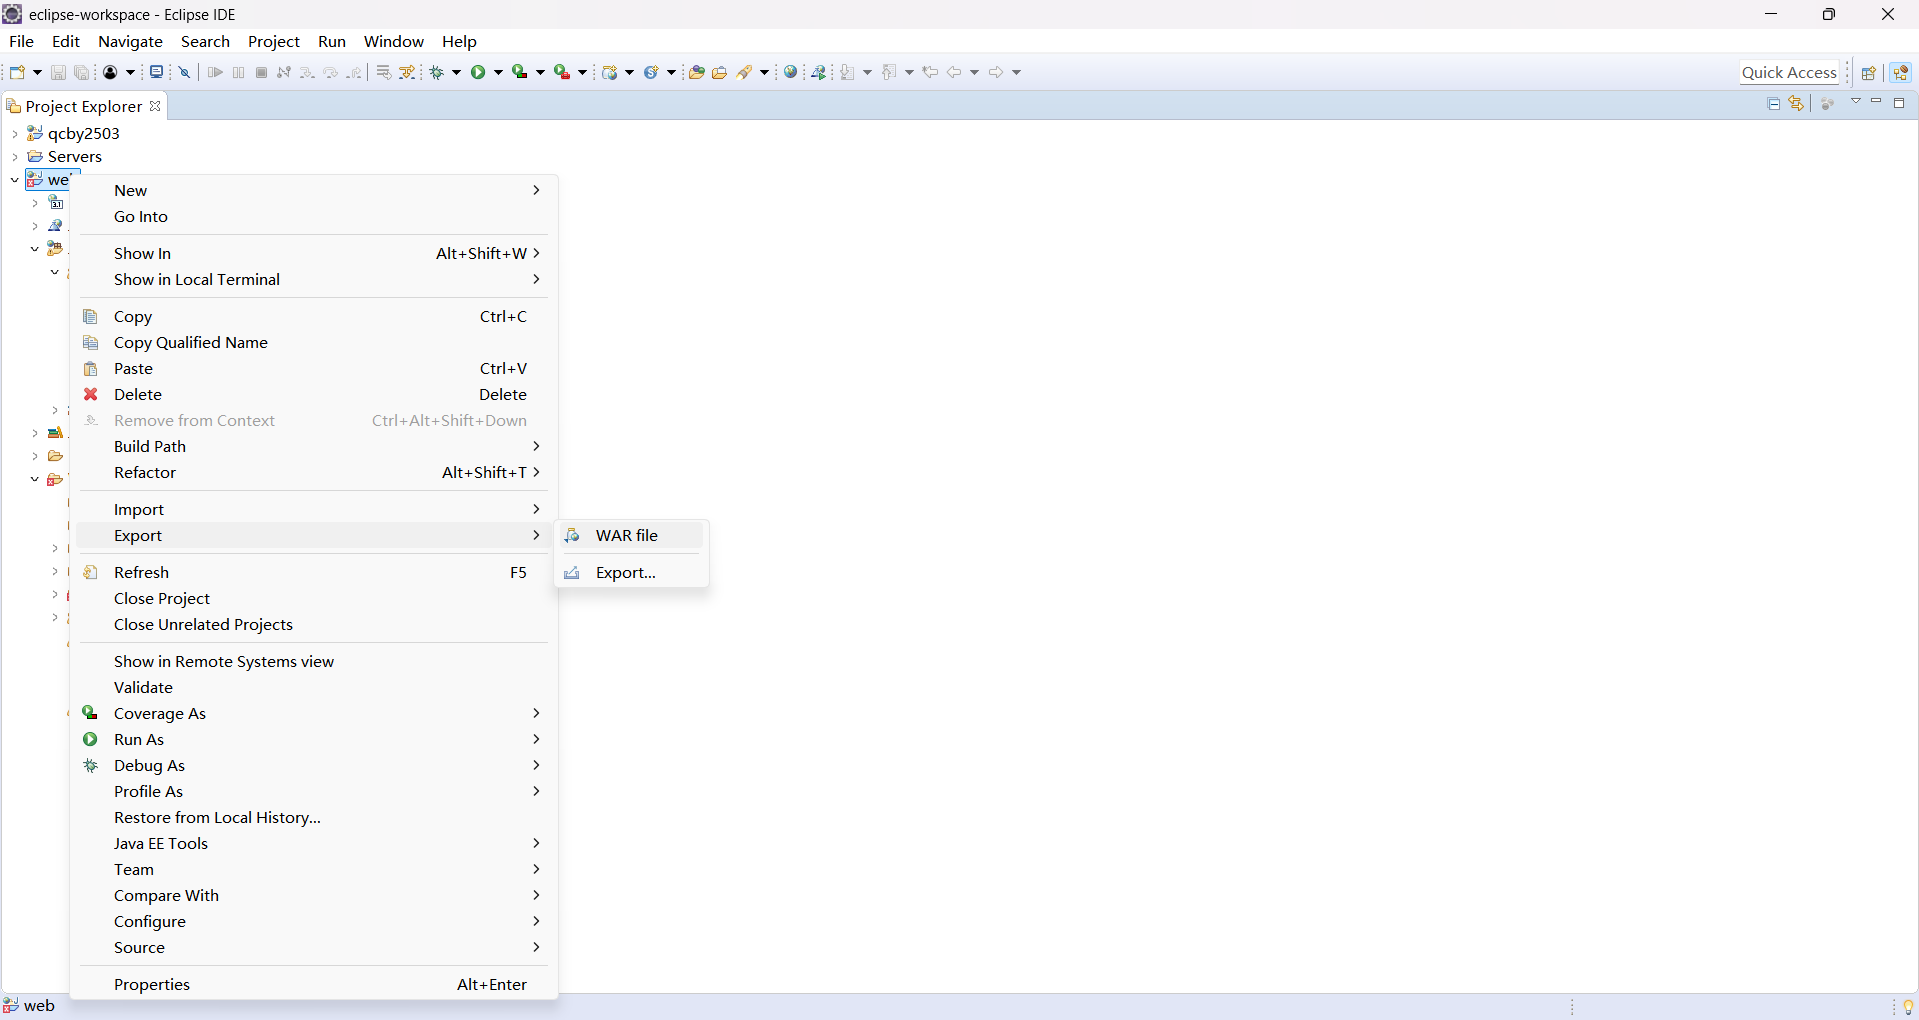The width and height of the screenshot is (1919, 1020).
Task: Click the New Dynamic Web Project icon
Action: tap(610, 72)
